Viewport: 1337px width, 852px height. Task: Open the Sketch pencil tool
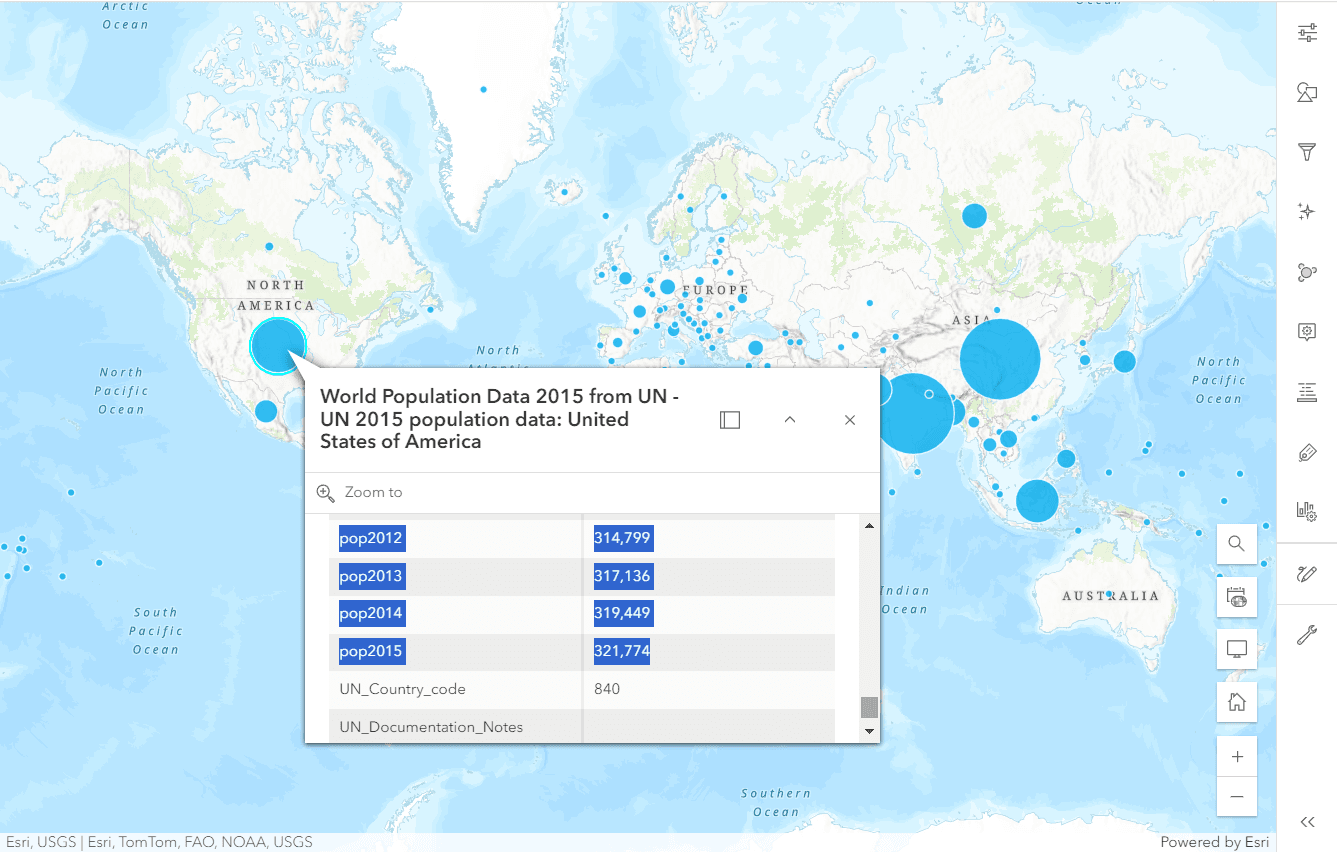(1307, 574)
